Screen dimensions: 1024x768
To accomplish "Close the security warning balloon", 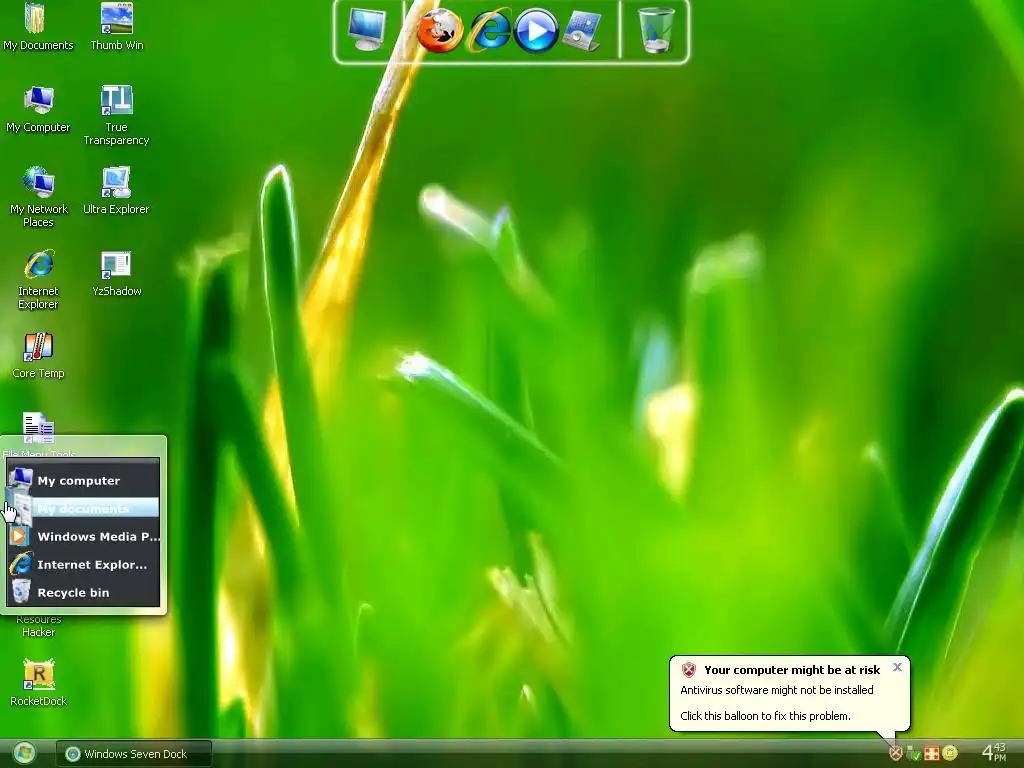I will click(897, 667).
